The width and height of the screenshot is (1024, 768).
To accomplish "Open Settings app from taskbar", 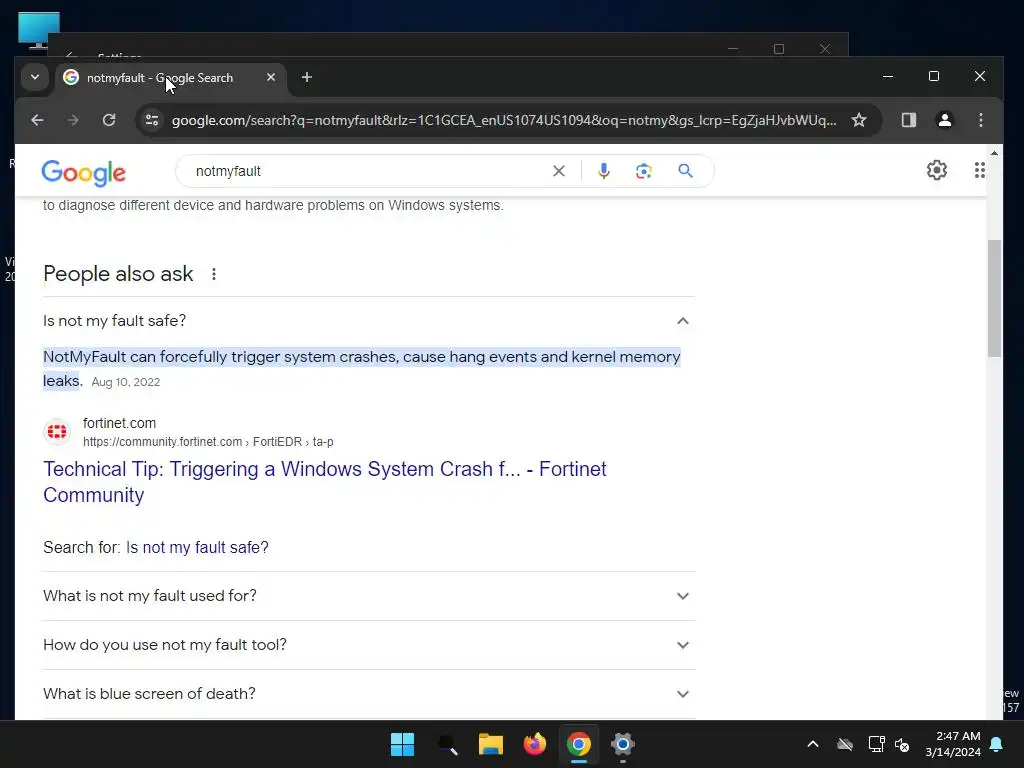I will click(x=622, y=744).
